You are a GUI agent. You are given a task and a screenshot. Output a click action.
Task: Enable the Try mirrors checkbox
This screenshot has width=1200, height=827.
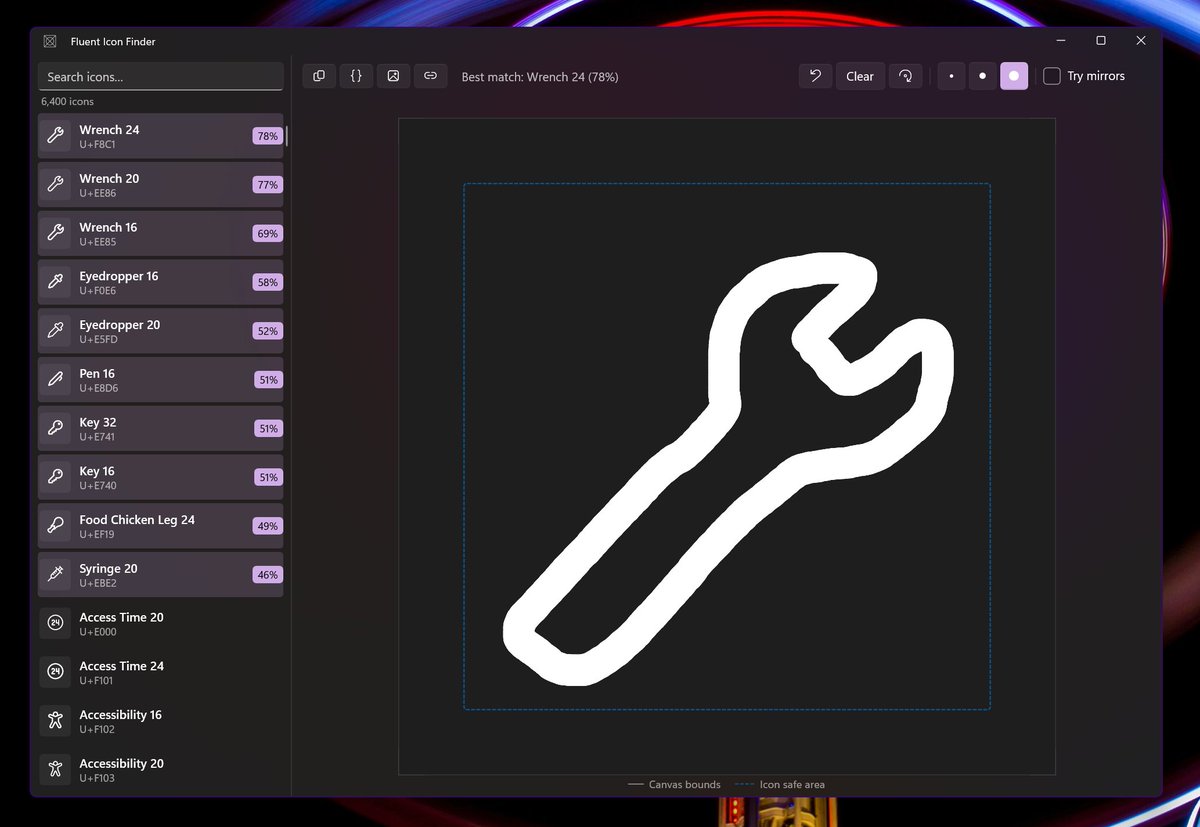[1052, 76]
